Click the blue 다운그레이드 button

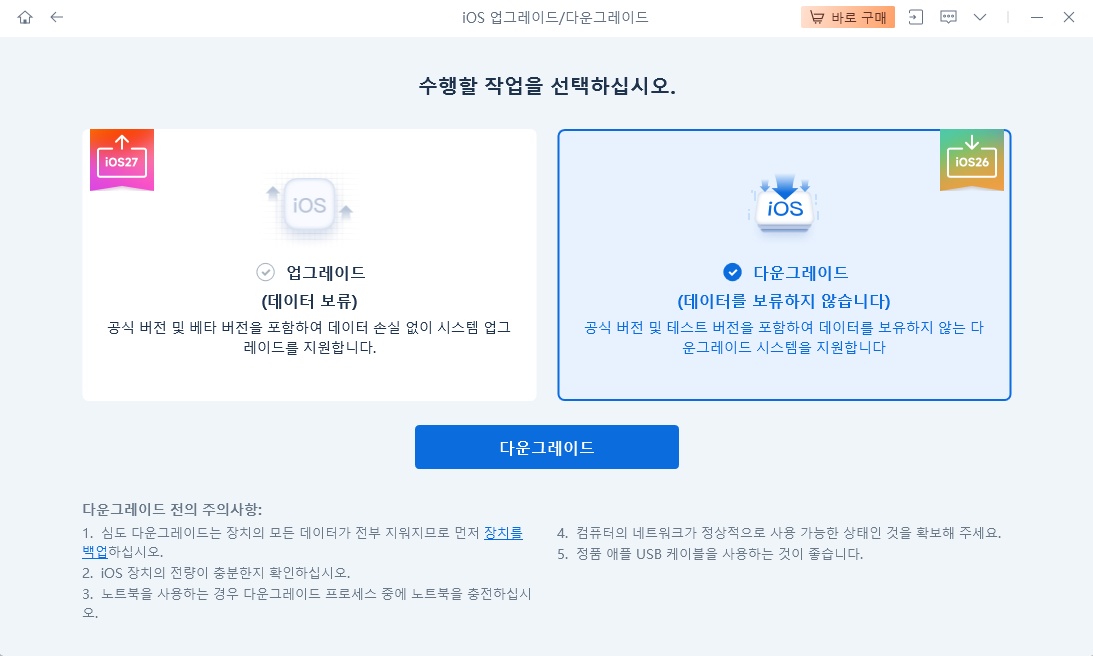click(546, 447)
